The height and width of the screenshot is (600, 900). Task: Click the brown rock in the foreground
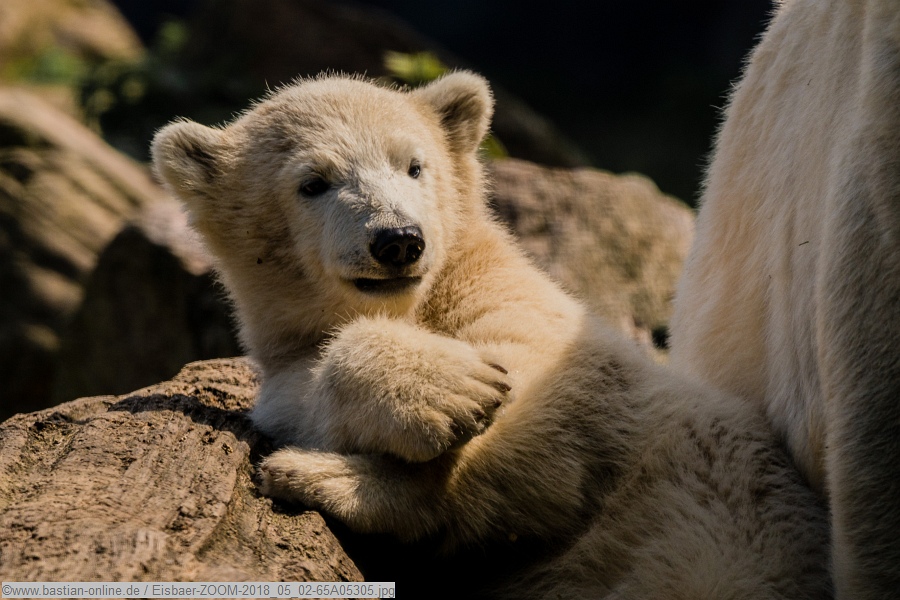150,490
